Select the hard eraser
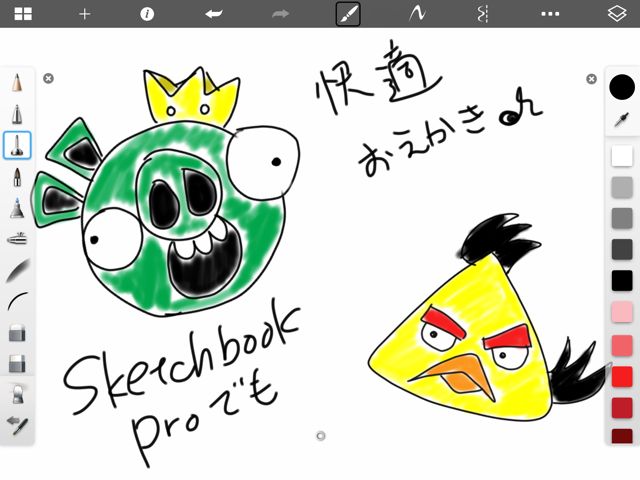The height and width of the screenshot is (480, 640). (x=17, y=333)
